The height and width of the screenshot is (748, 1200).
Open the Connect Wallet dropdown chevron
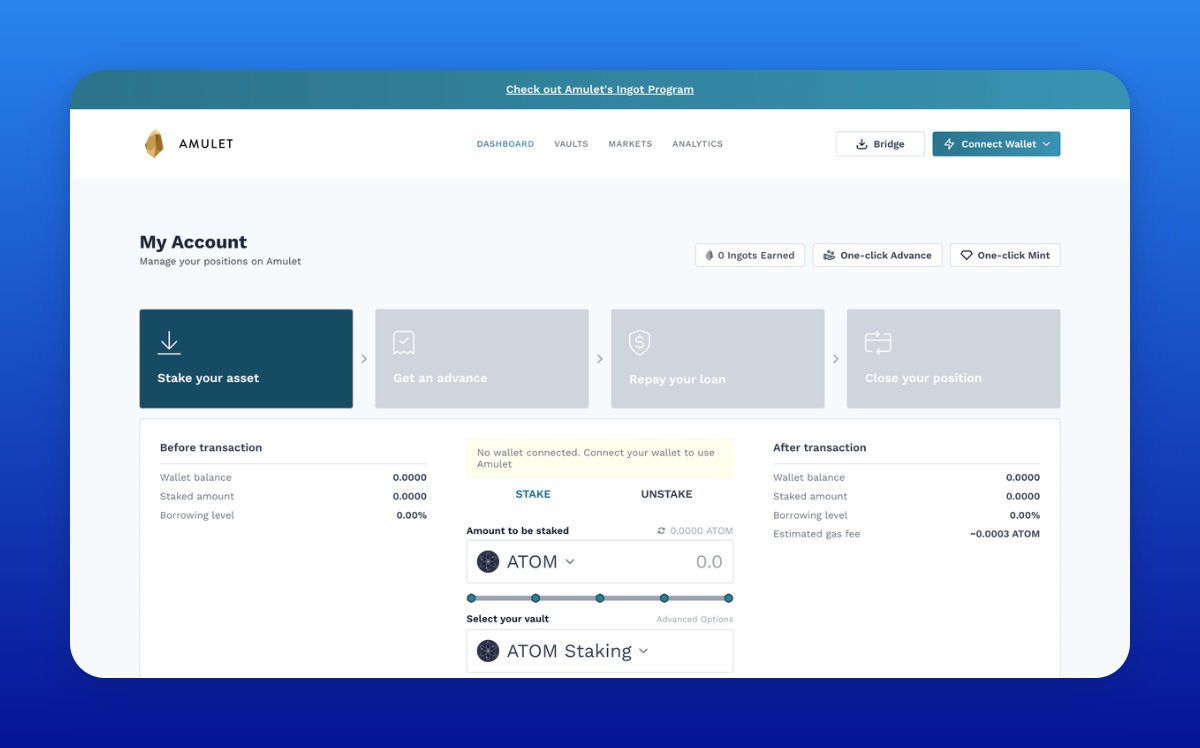tap(1046, 144)
